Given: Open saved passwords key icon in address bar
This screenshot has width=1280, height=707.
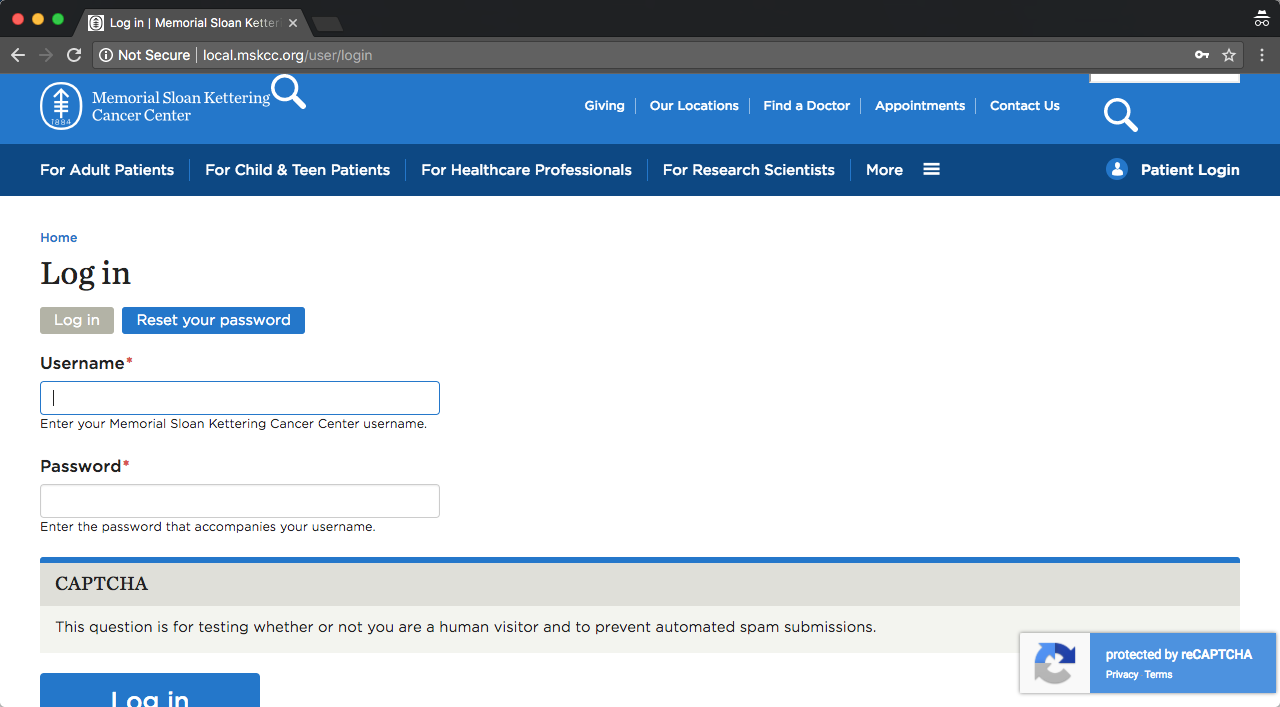Looking at the screenshot, I should (x=1202, y=55).
